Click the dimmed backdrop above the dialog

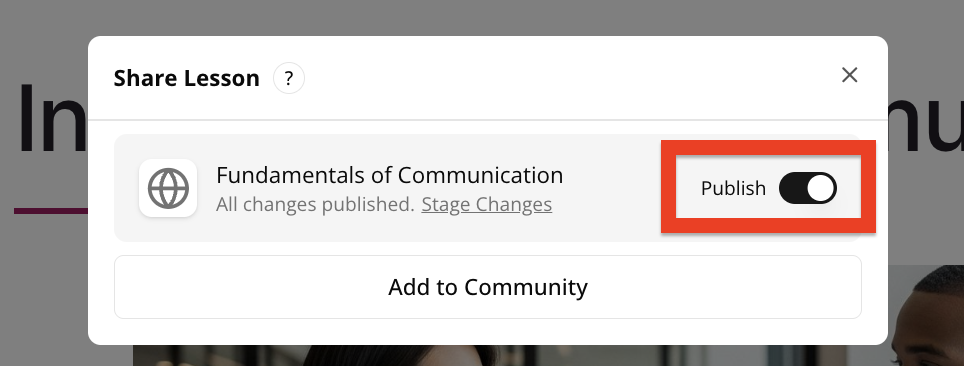point(482,17)
